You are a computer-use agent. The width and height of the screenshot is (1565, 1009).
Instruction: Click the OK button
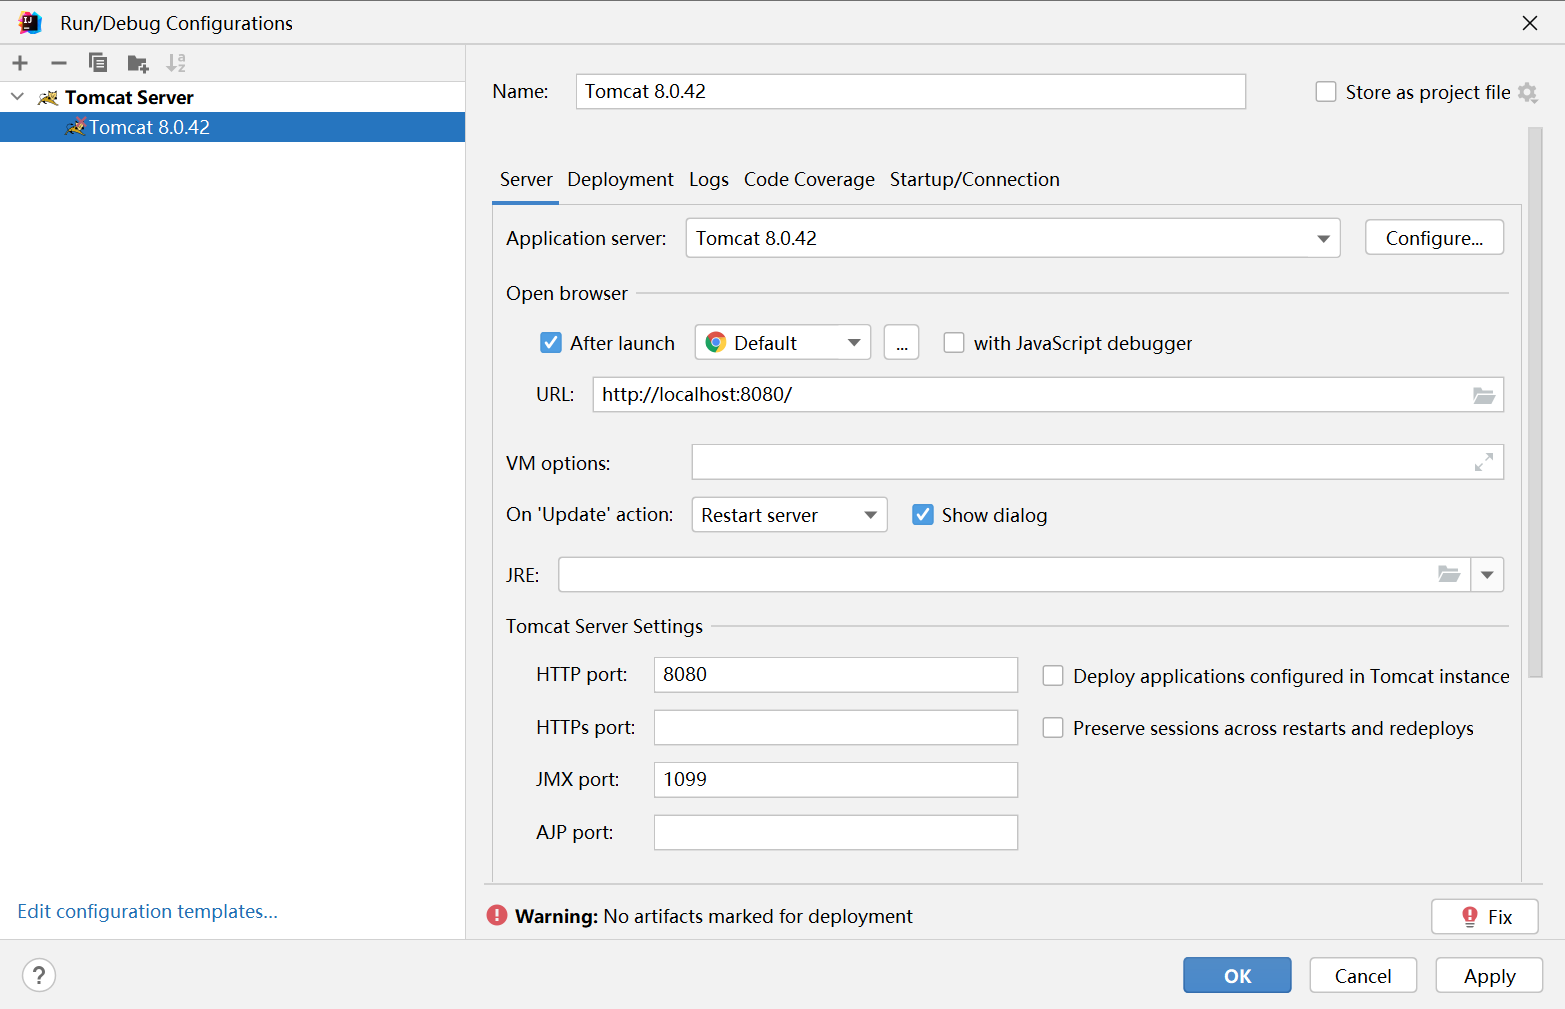1237,976
